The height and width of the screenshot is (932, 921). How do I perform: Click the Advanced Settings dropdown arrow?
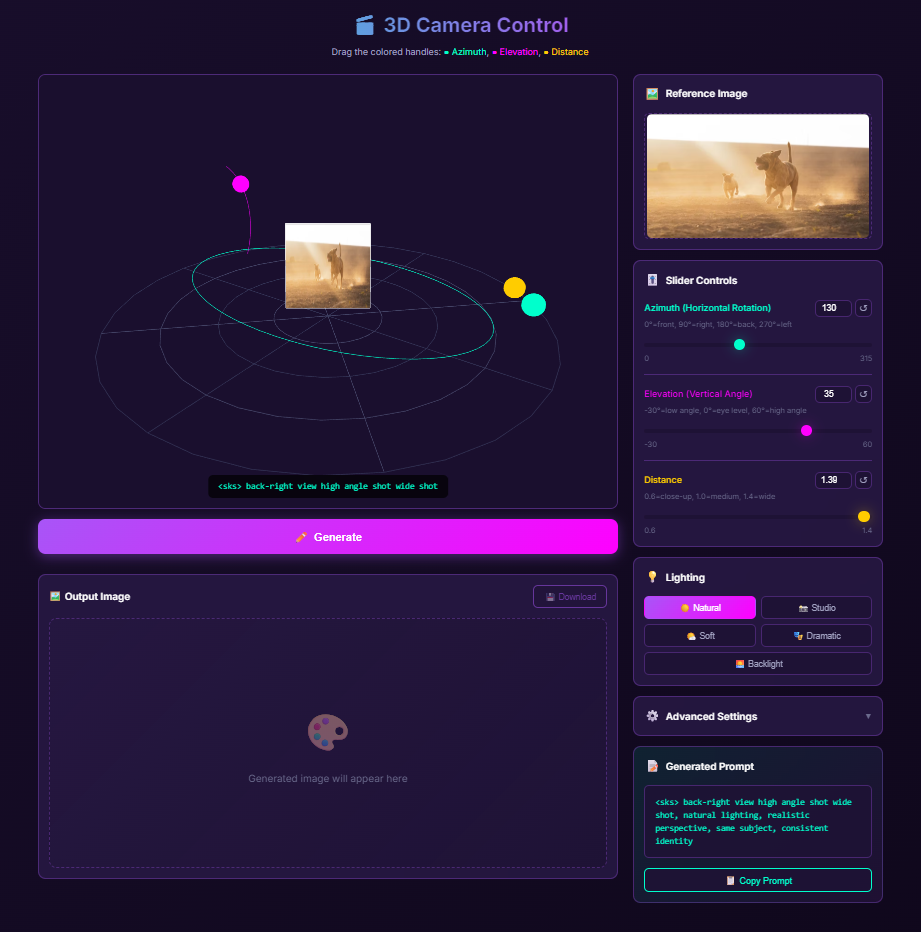pyautogui.click(x=867, y=716)
